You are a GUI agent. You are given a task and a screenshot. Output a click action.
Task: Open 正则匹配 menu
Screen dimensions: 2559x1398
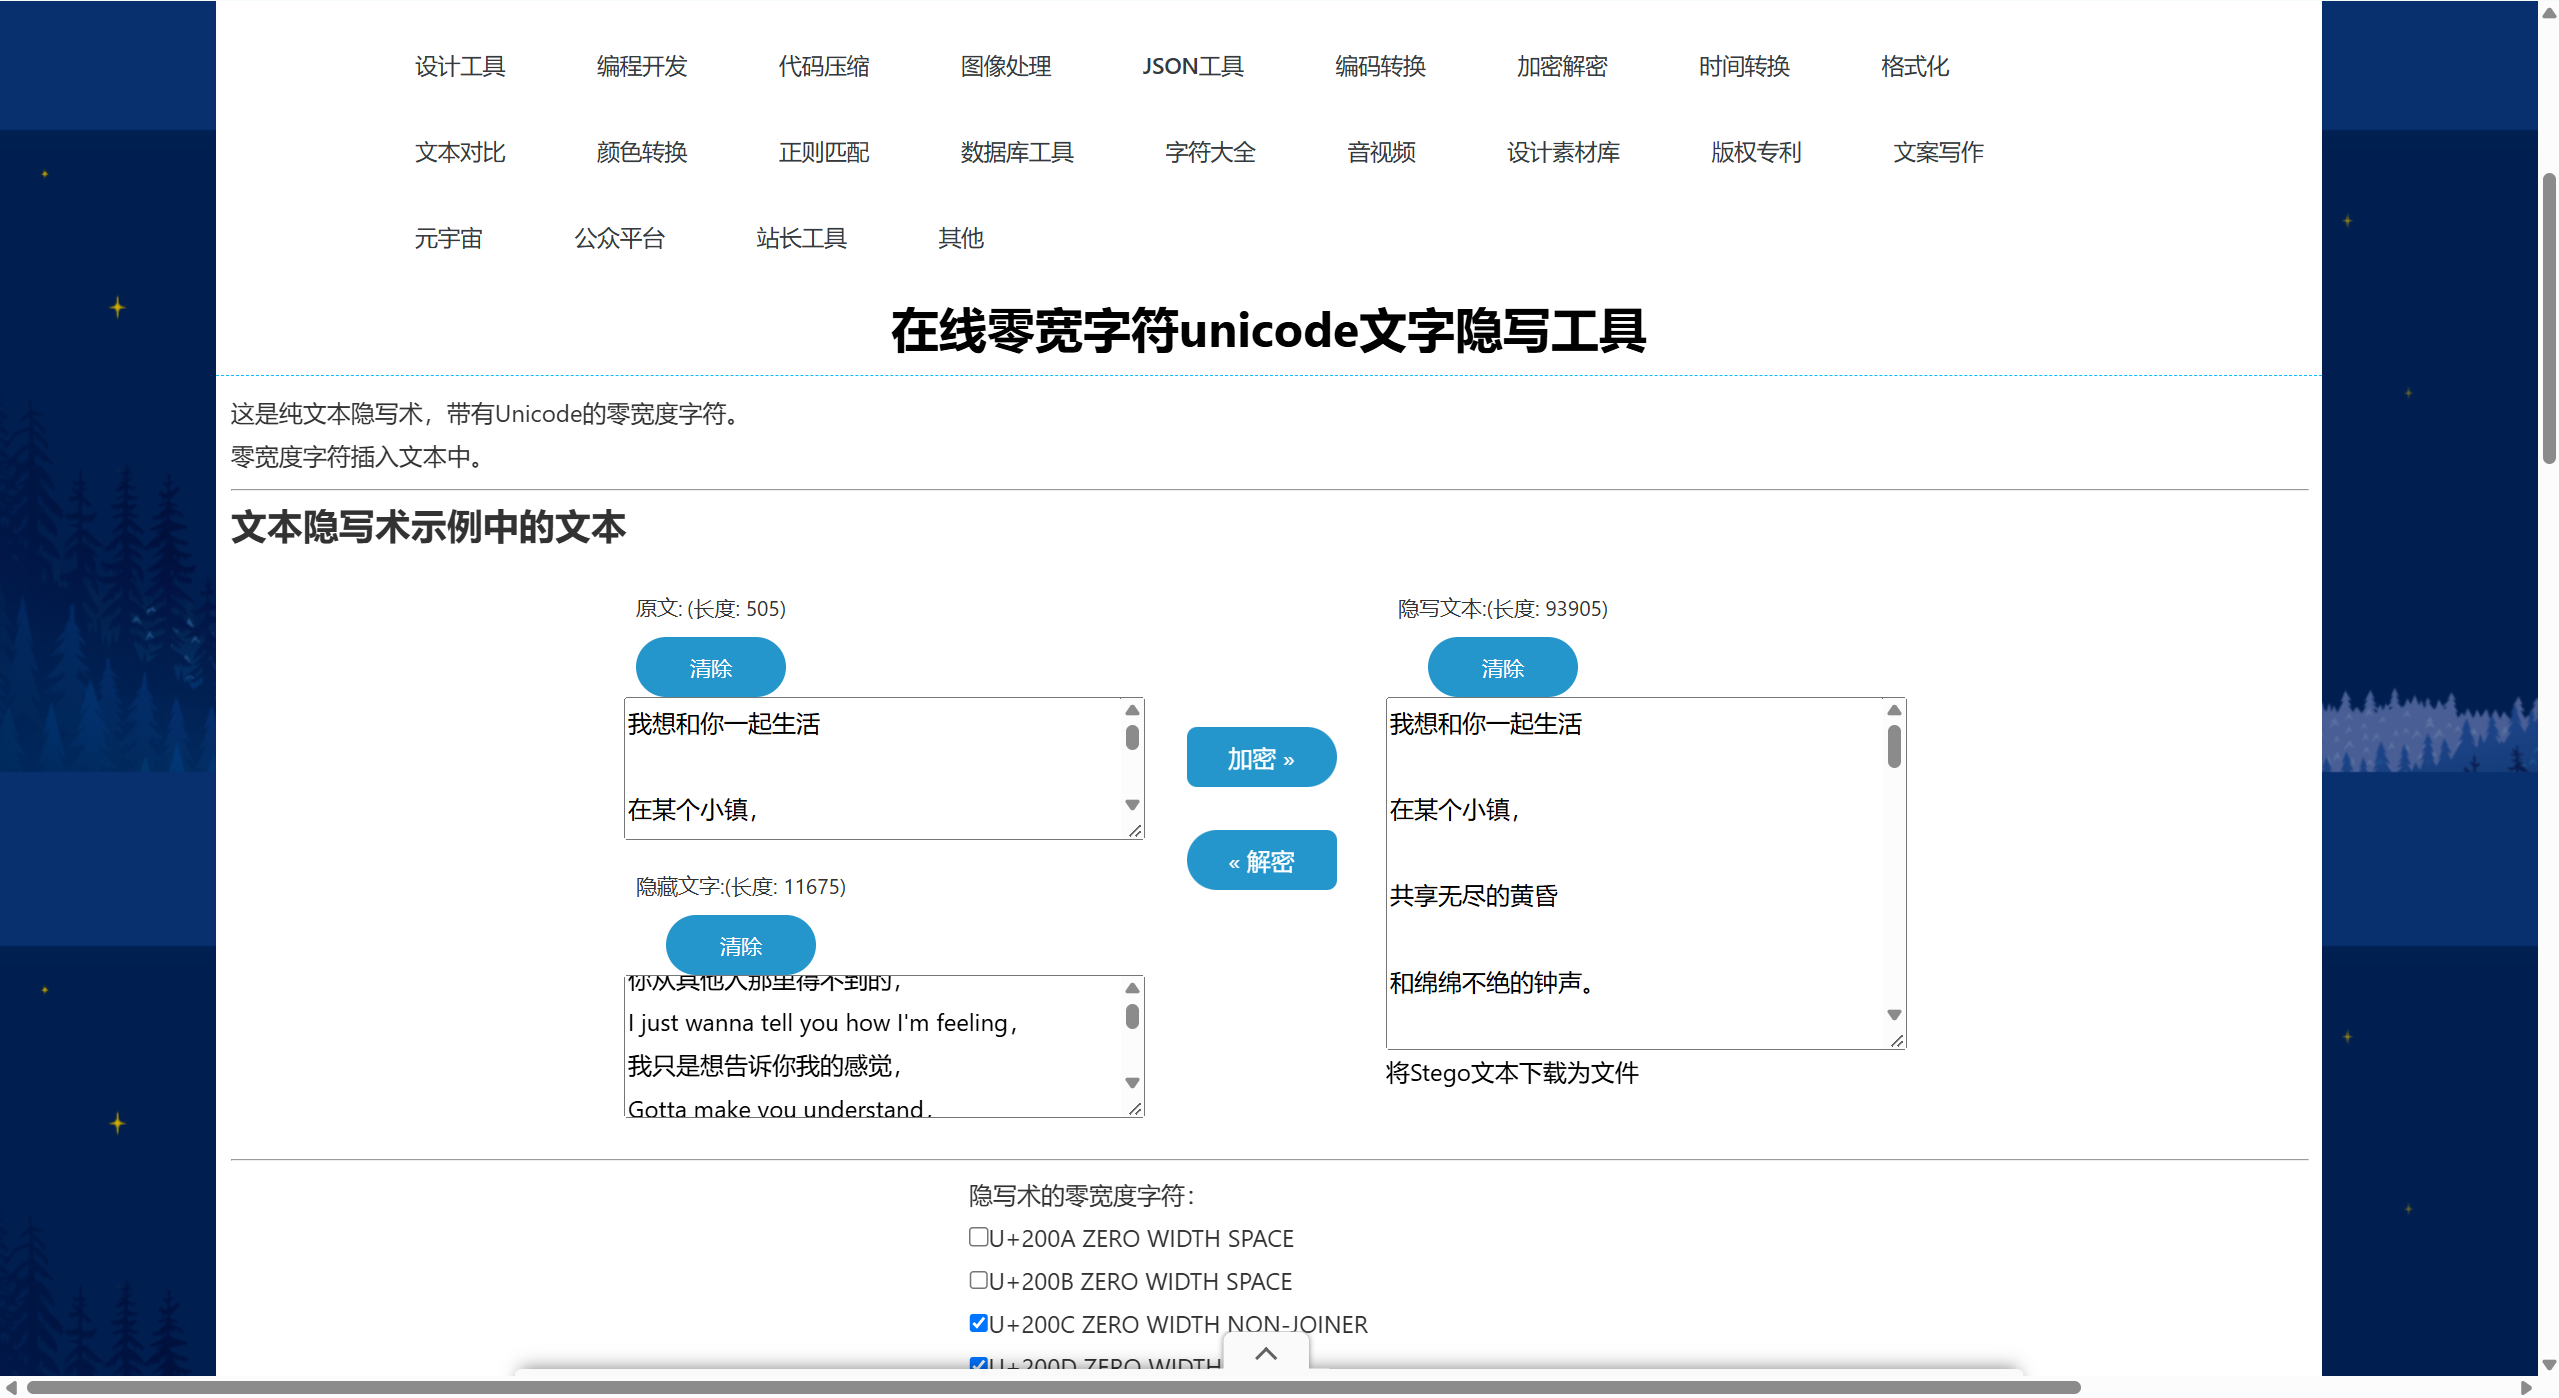(824, 152)
